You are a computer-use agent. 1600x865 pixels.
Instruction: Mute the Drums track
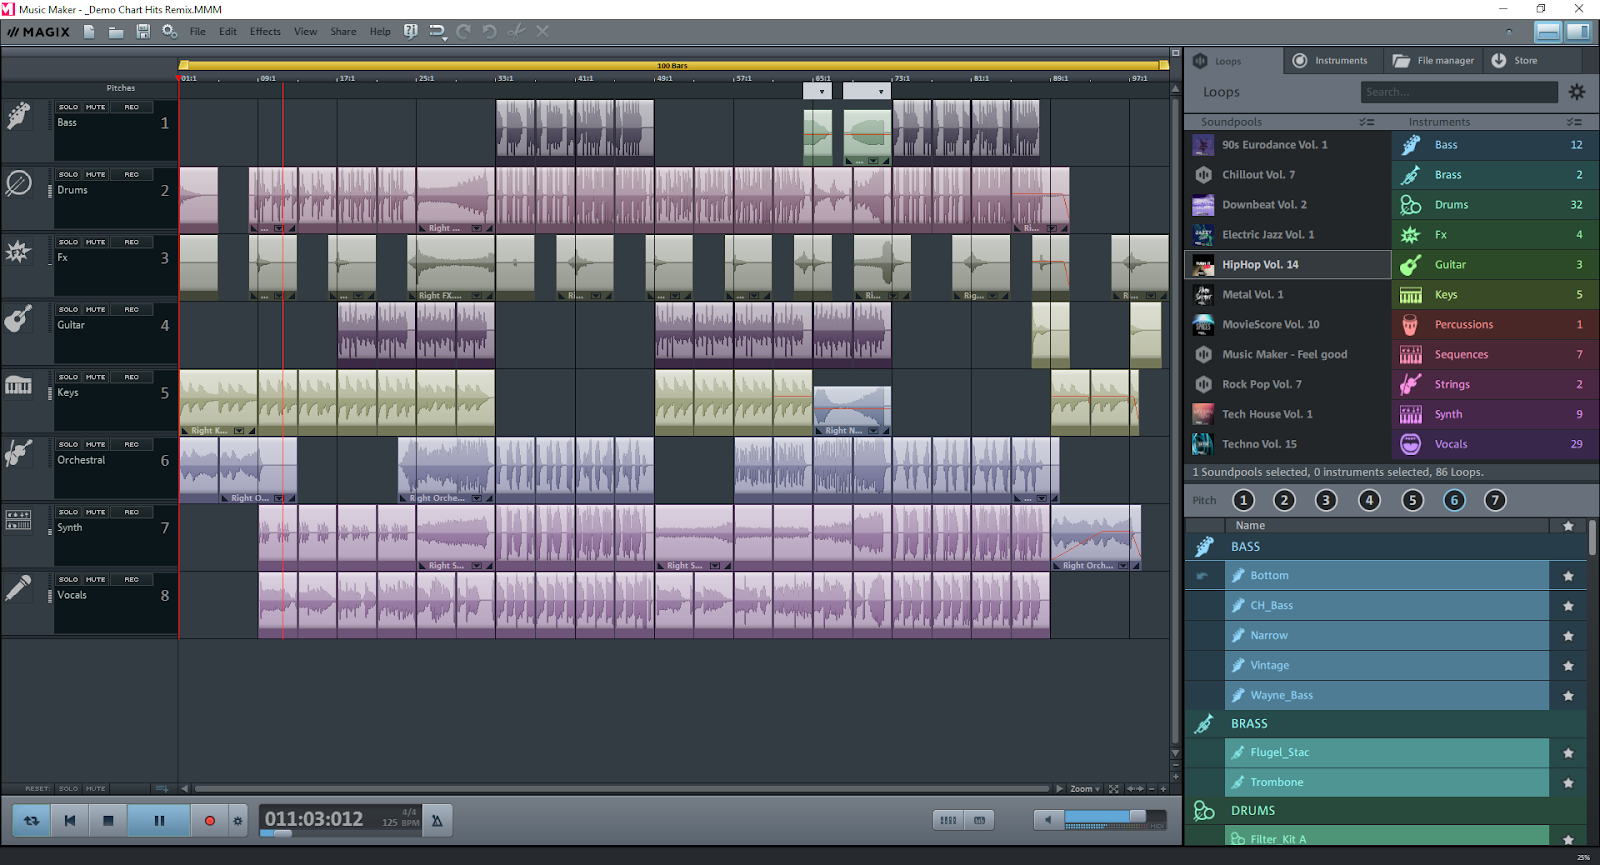pos(95,174)
